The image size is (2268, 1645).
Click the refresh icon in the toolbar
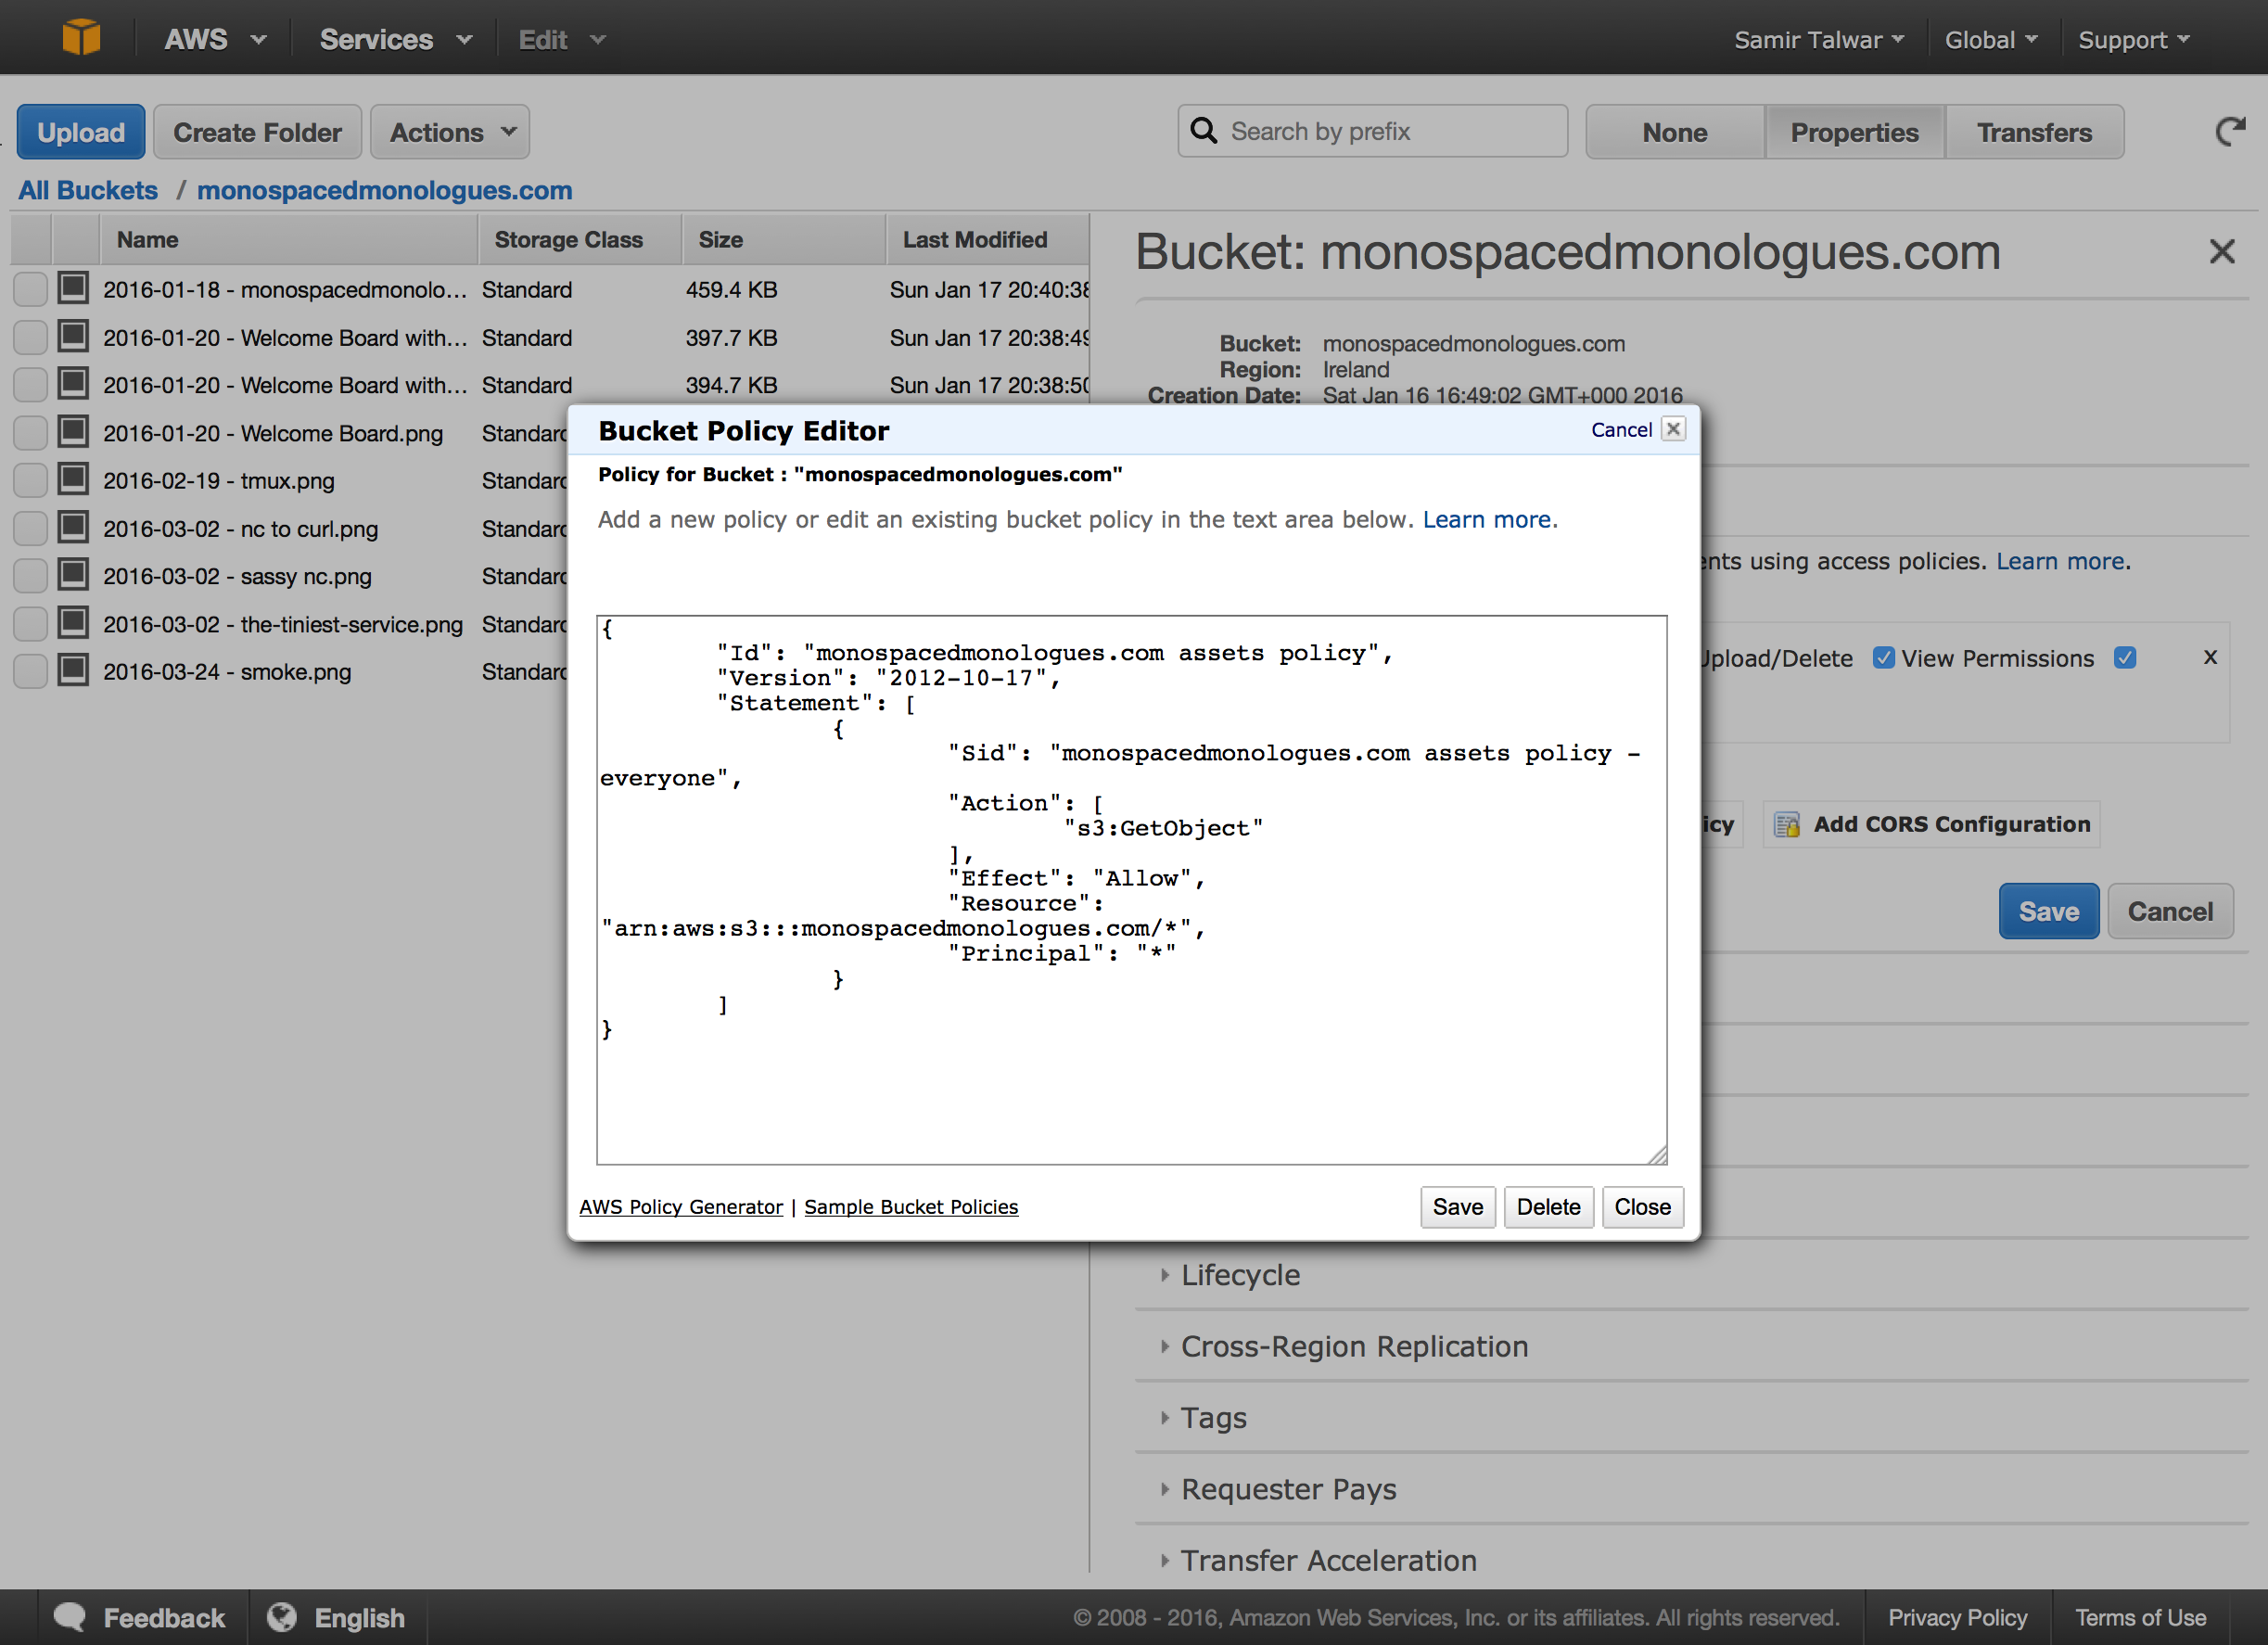[x=2229, y=132]
